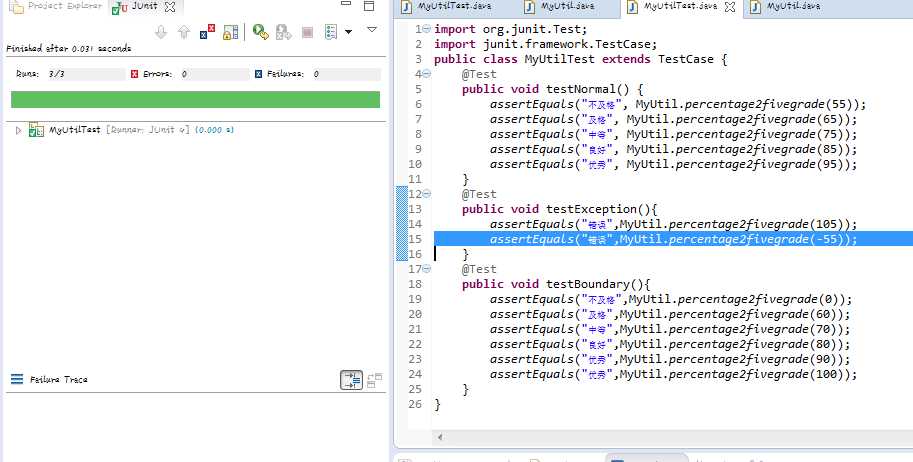Click 'public void testException()' method line
The height and width of the screenshot is (462, 913).
tap(560, 209)
